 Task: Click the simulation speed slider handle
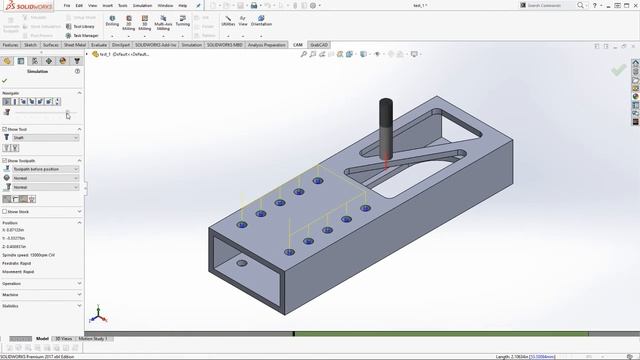(x=68, y=112)
